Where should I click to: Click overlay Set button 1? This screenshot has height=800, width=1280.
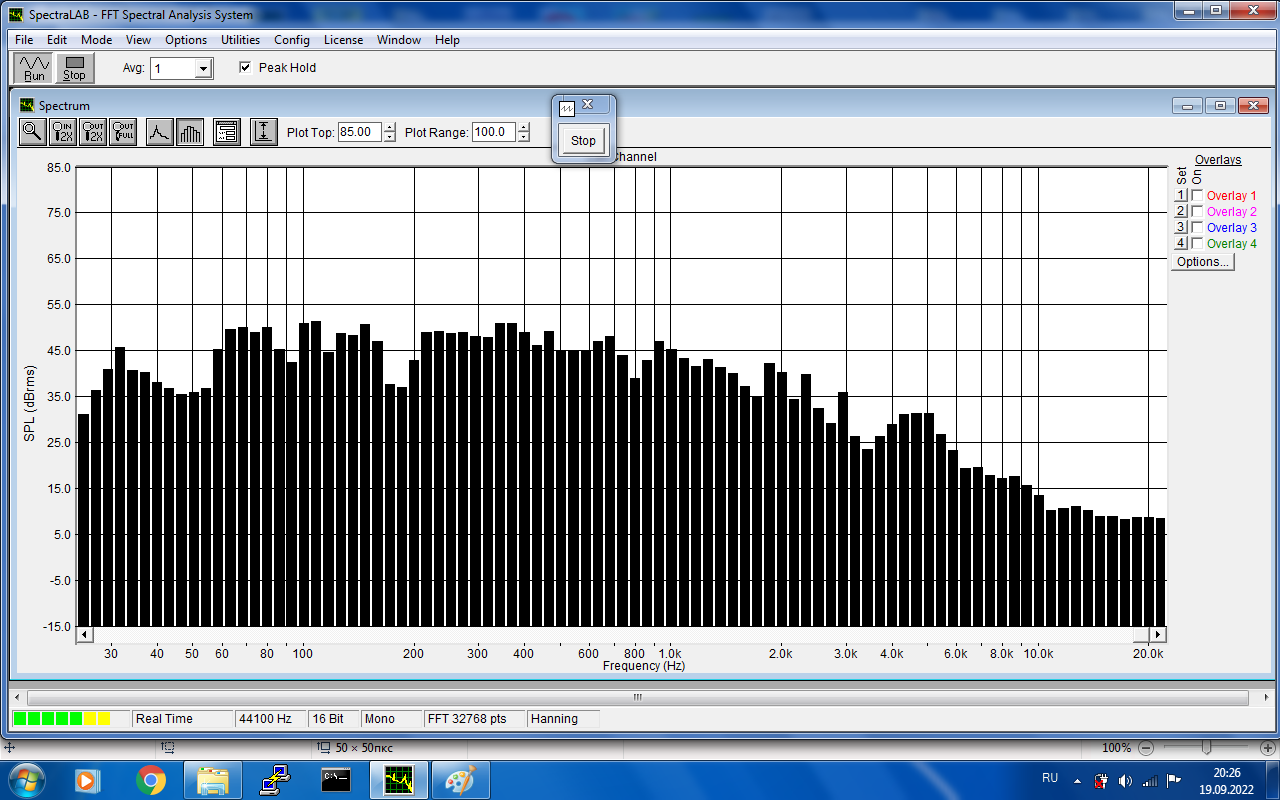1181,196
